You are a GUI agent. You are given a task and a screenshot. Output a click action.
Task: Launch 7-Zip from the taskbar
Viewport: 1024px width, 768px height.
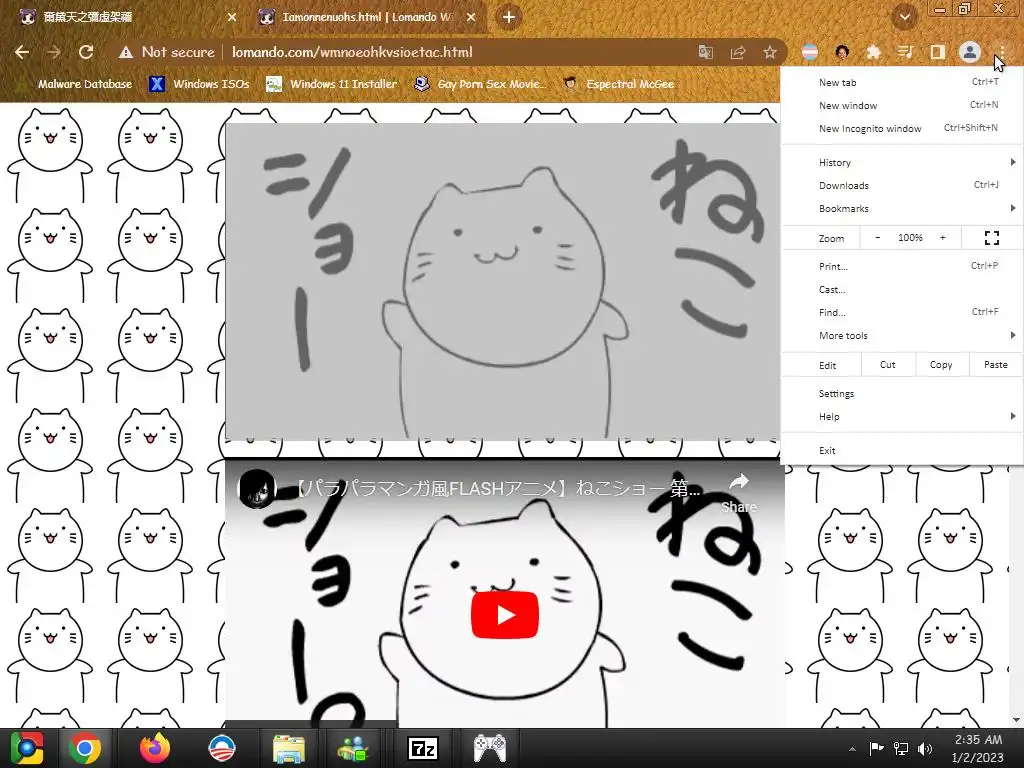[x=422, y=748]
